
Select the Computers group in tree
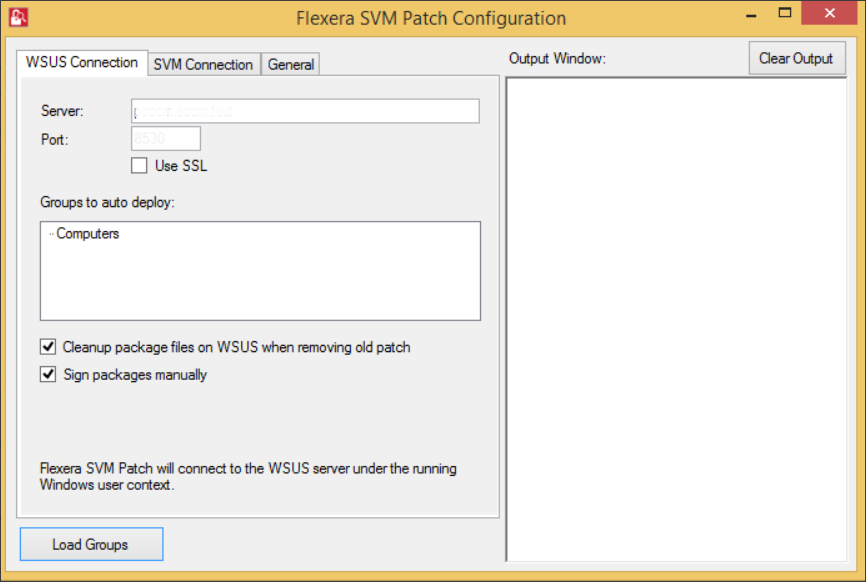87,234
